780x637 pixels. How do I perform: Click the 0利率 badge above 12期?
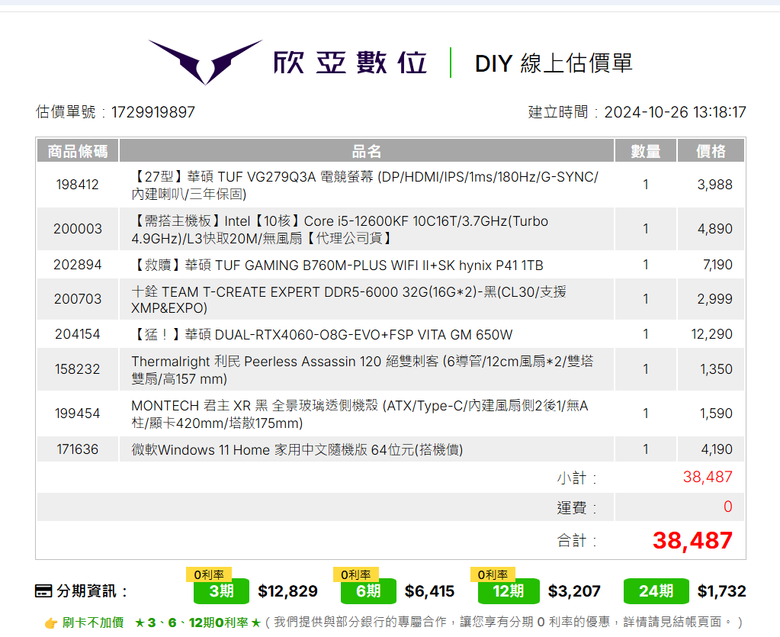click(492, 574)
